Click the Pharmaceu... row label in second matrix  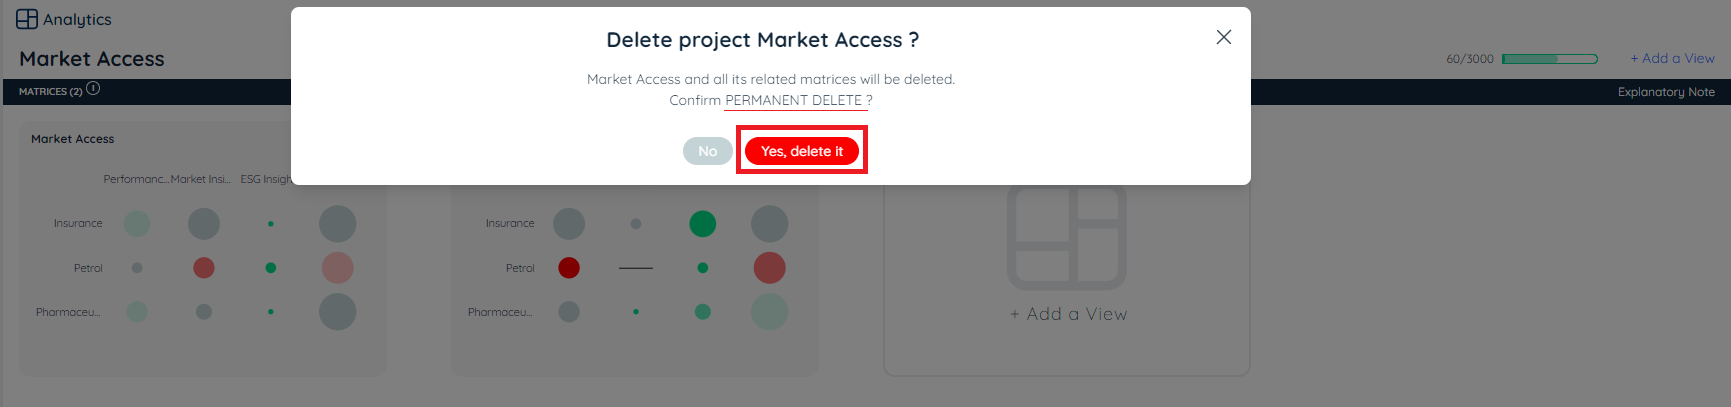499,312
